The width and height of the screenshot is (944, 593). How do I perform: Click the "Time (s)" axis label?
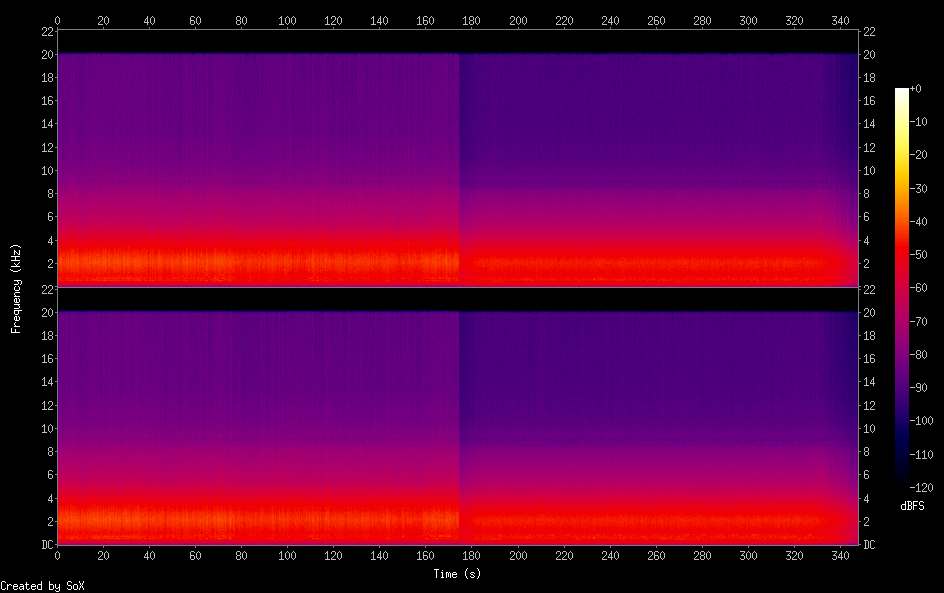458,574
